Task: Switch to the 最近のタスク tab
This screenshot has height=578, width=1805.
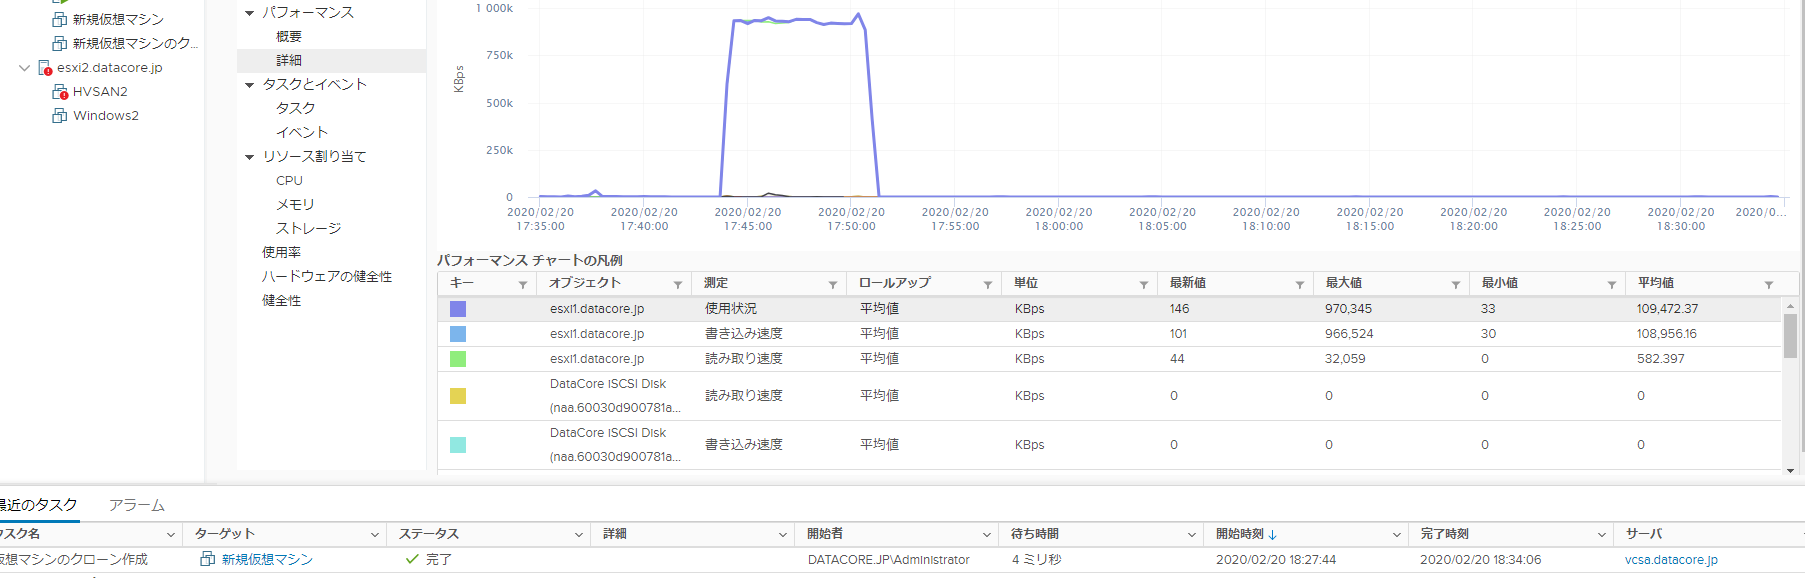Action: 38,505
